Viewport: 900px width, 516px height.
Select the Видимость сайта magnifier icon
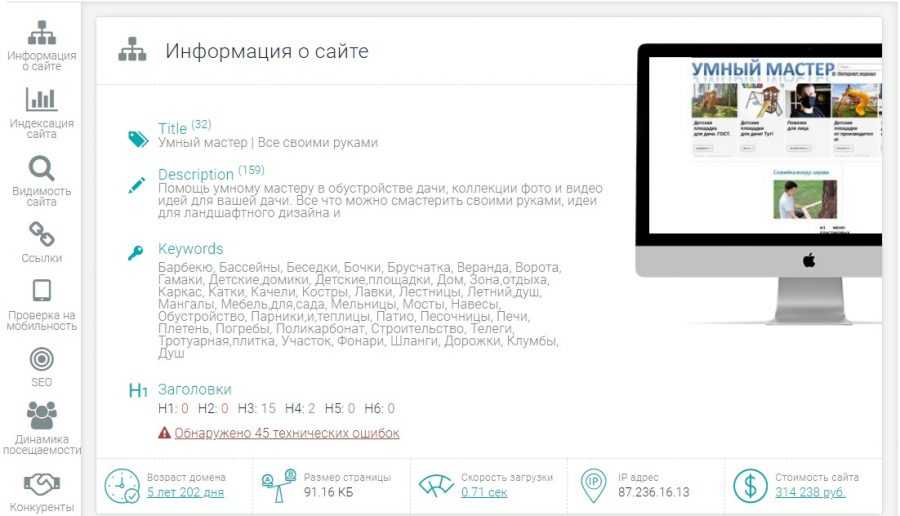point(41,167)
